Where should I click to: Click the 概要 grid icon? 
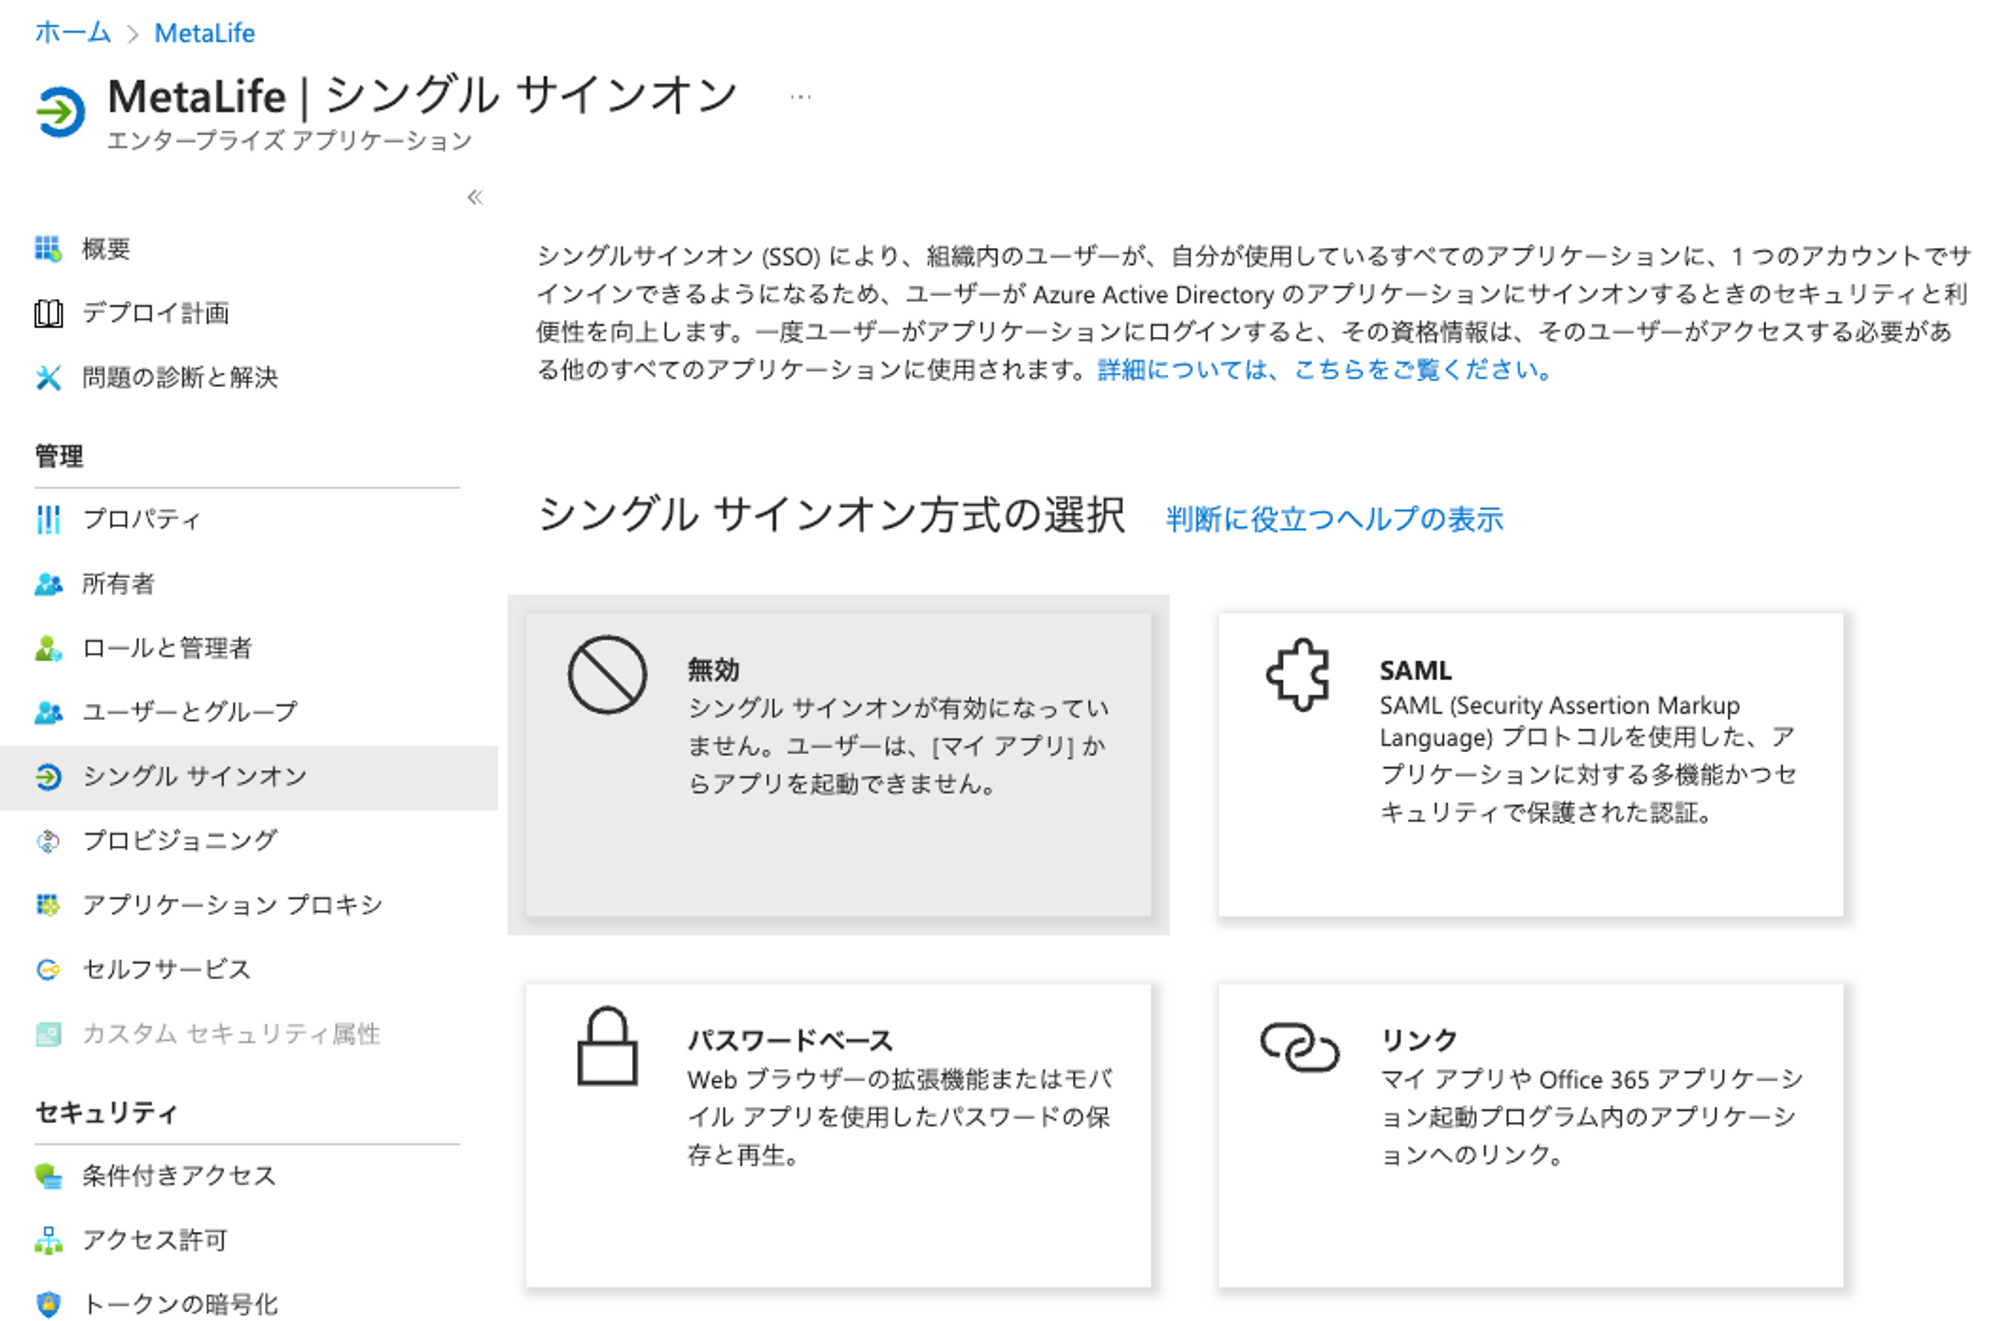(x=48, y=248)
